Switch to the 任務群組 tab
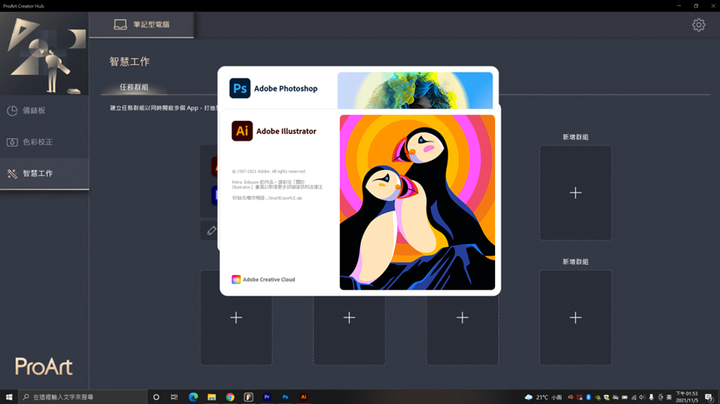Viewport: 720px width, 404px height. pyautogui.click(x=134, y=87)
